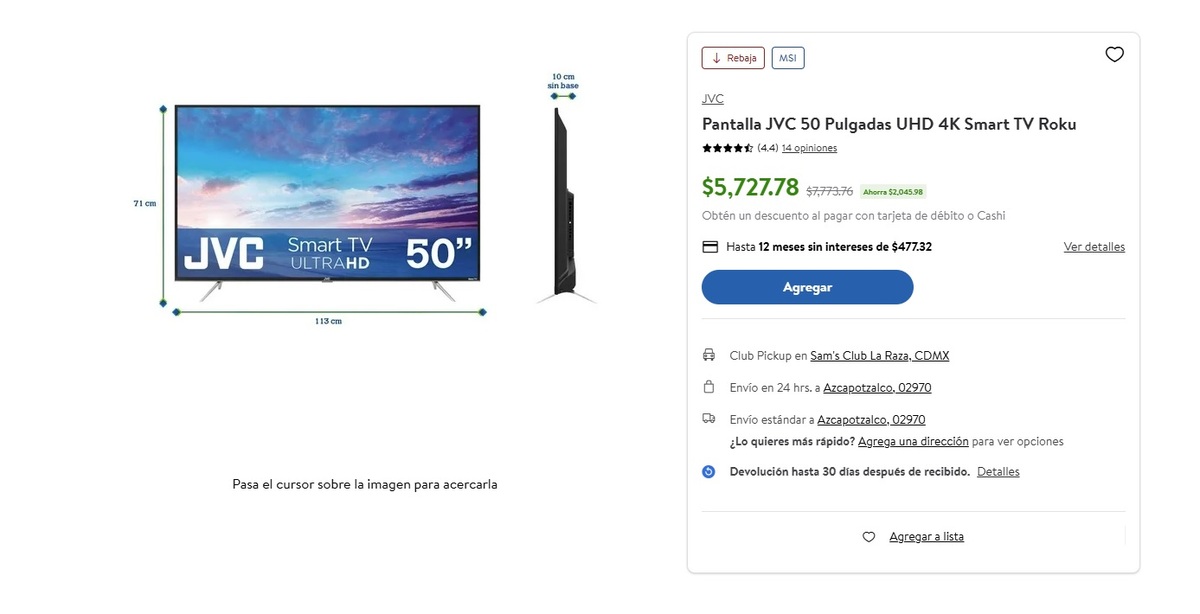The width and height of the screenshot is (1200, 614).
Task: Click the heart favorite icon at top right
Action: (1114, 55)
